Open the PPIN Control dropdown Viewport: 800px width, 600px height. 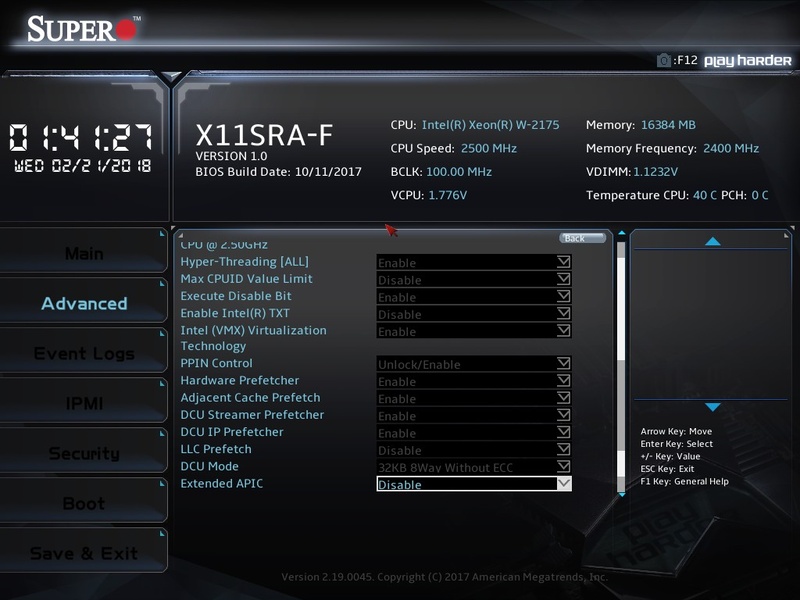[474, 364]
